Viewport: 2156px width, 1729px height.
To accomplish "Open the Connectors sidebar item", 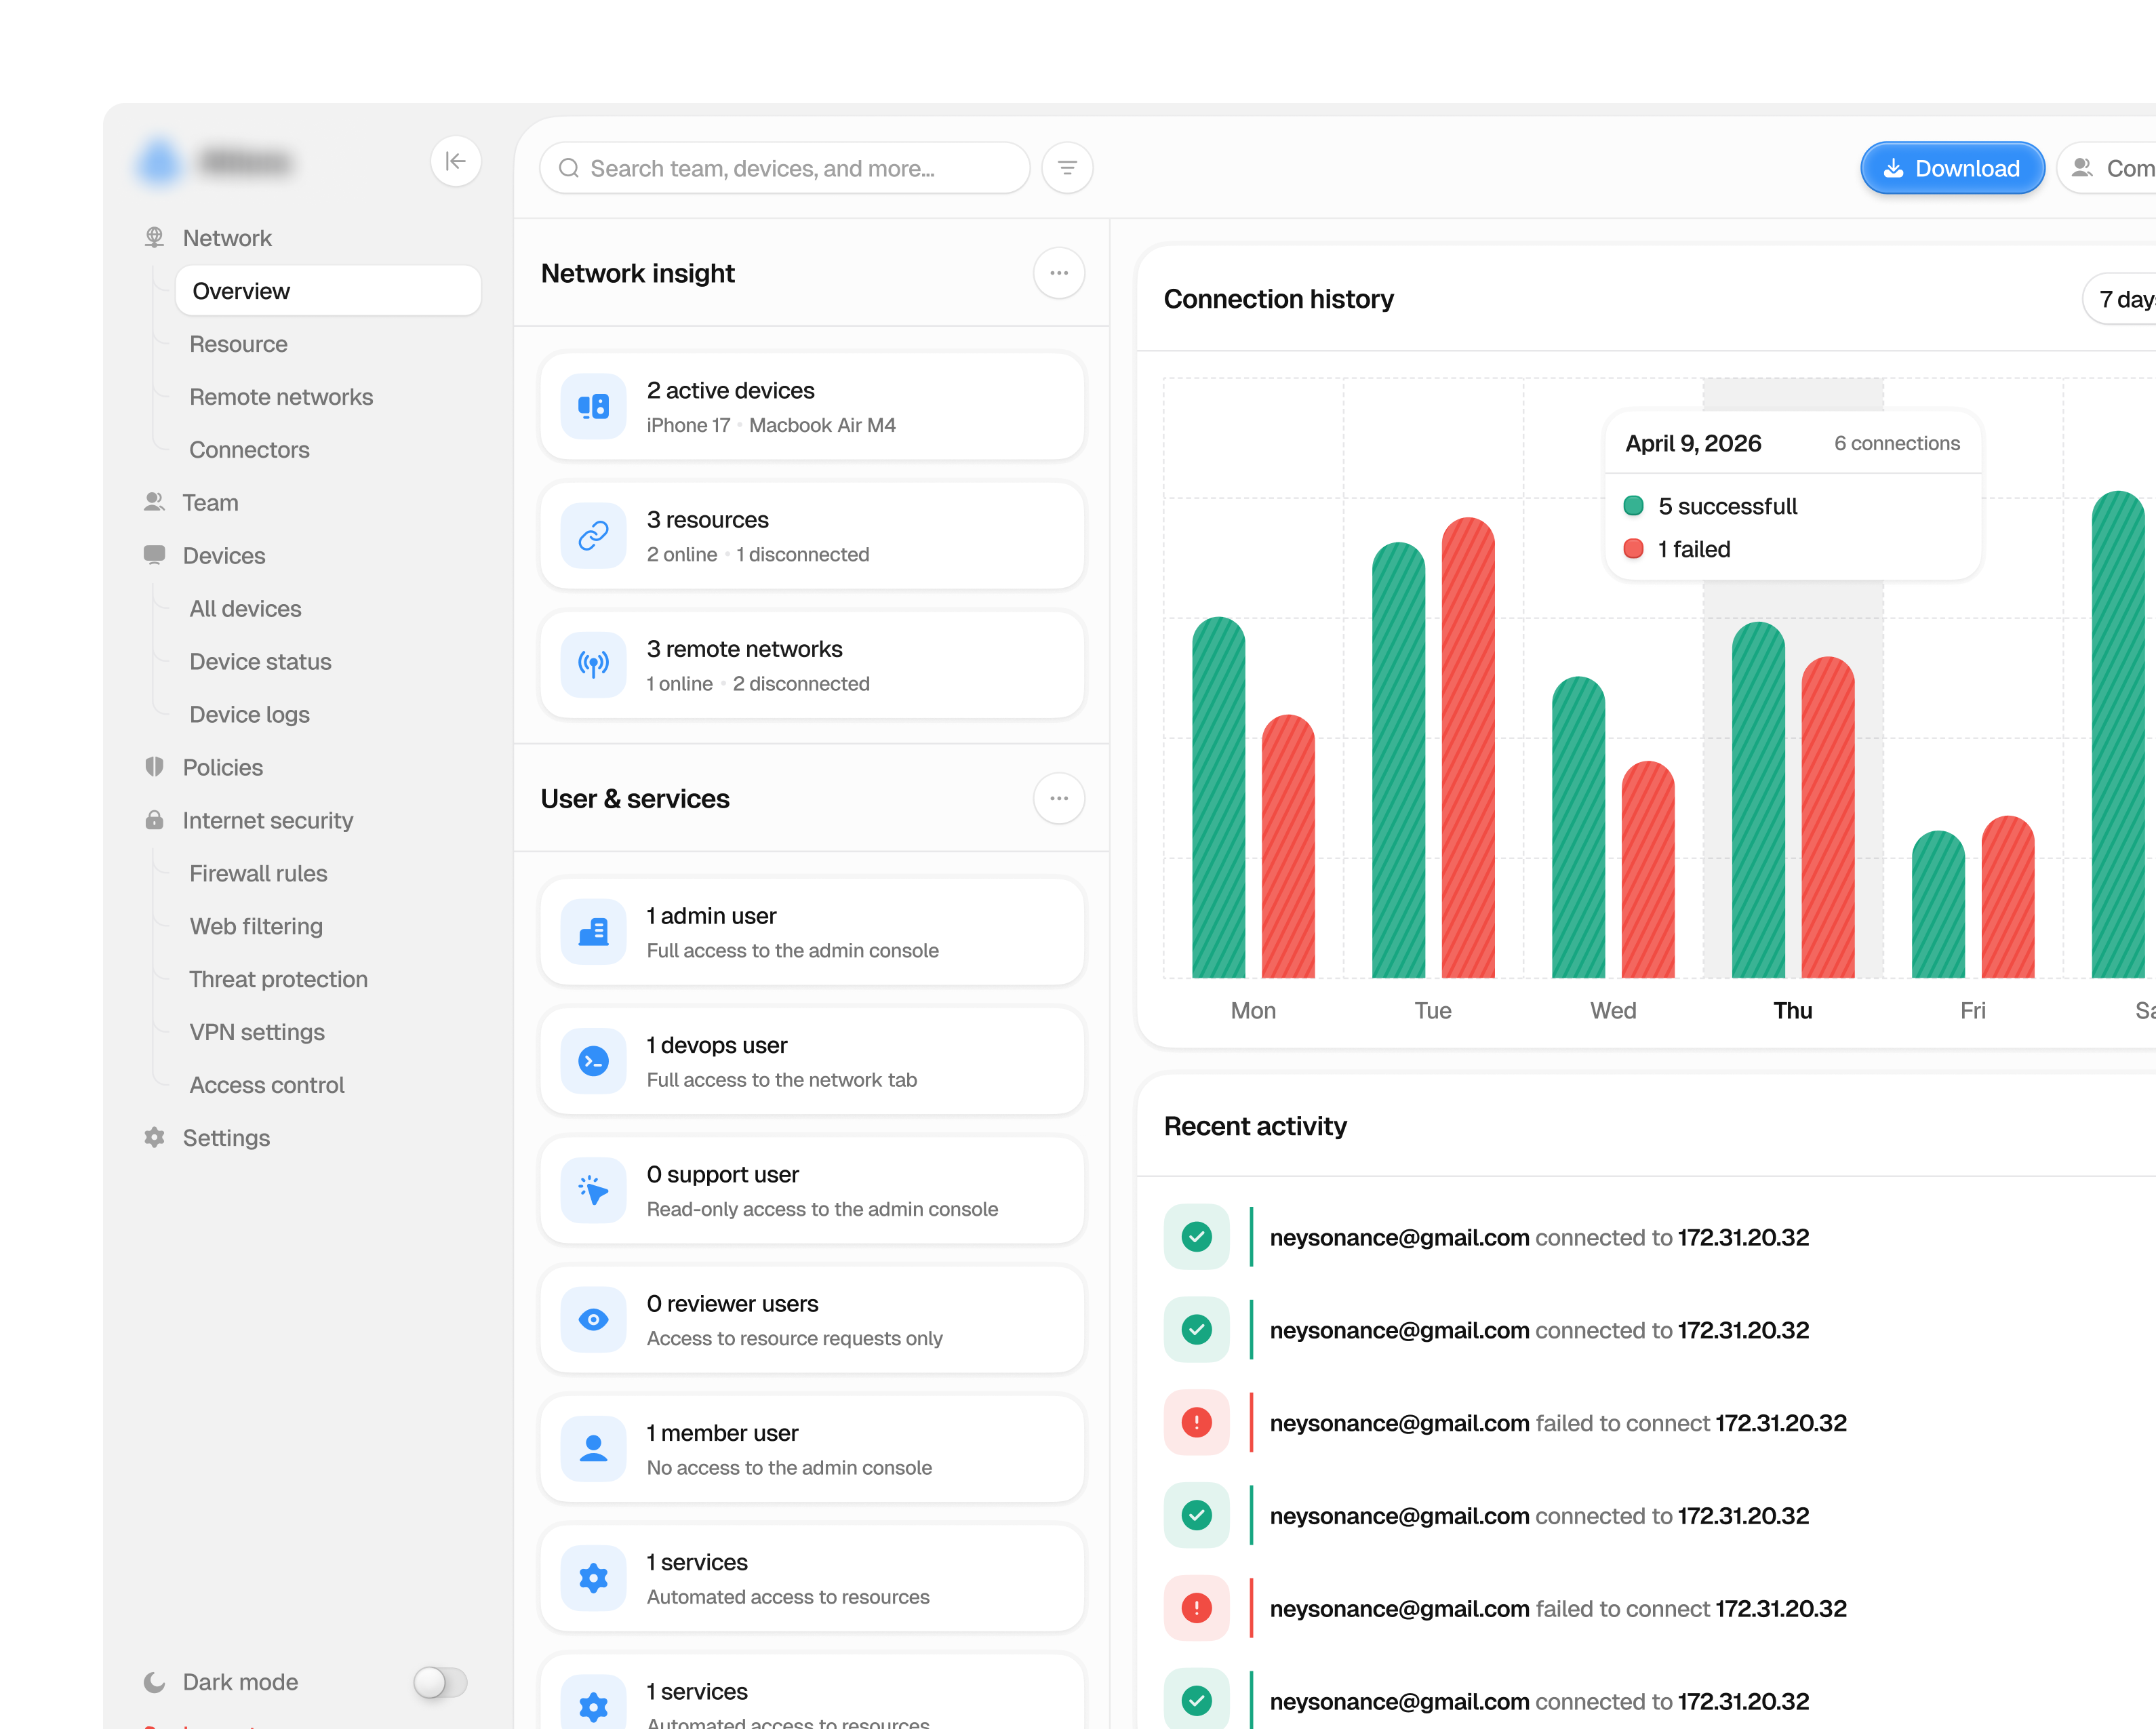I will [x=249, y=450].
